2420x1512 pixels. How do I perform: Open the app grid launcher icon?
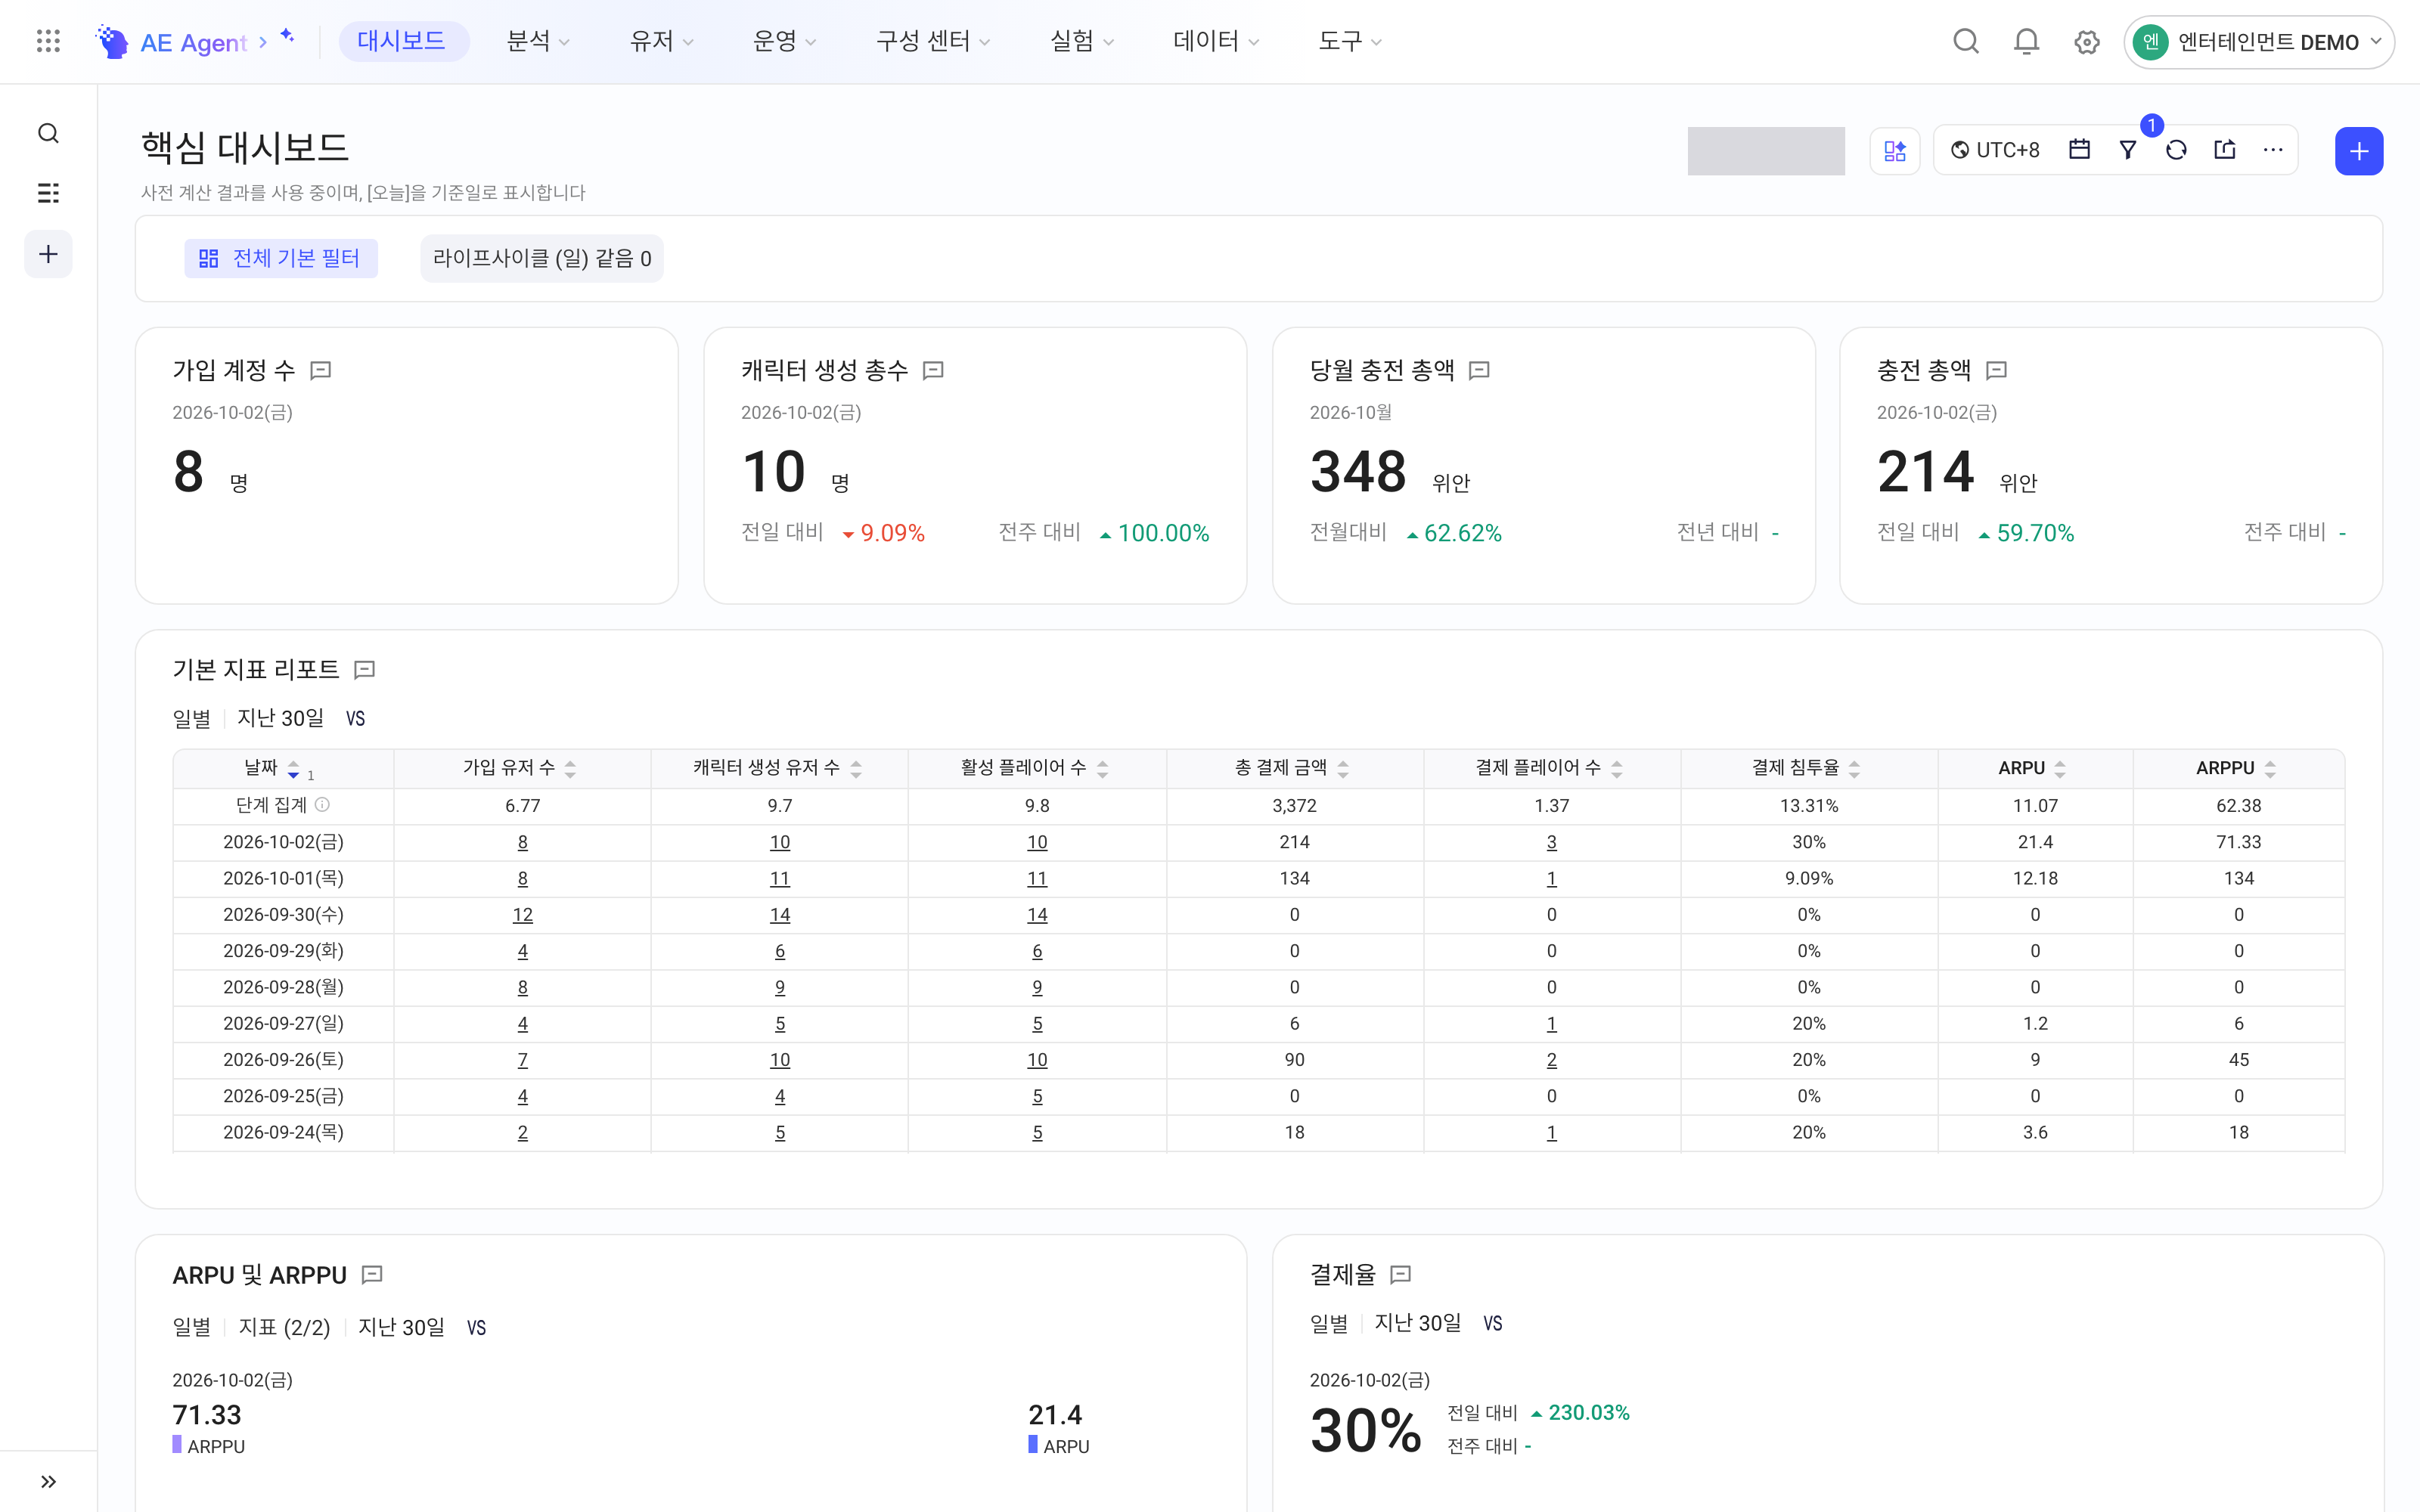[x=48, y=41]
